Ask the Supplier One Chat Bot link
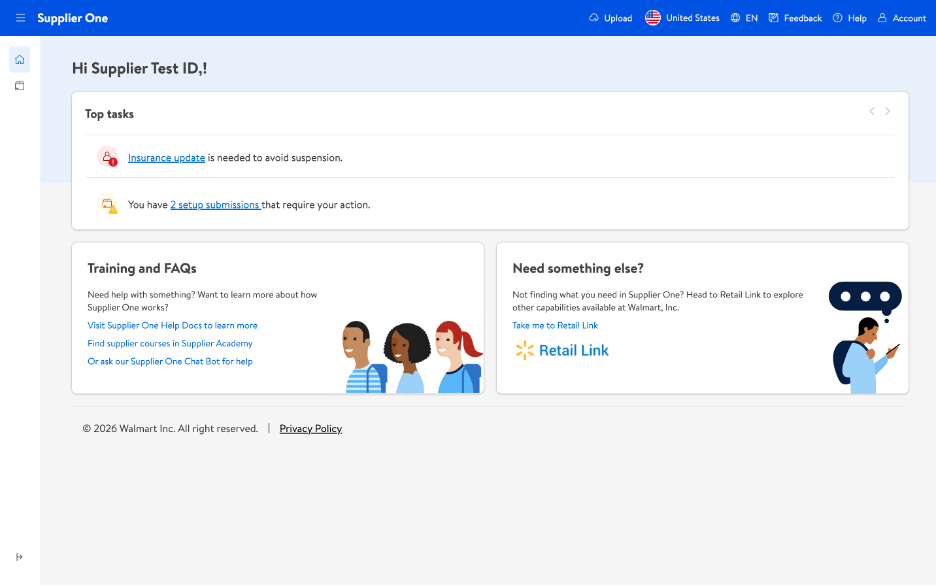 click(x=170, y=361)
